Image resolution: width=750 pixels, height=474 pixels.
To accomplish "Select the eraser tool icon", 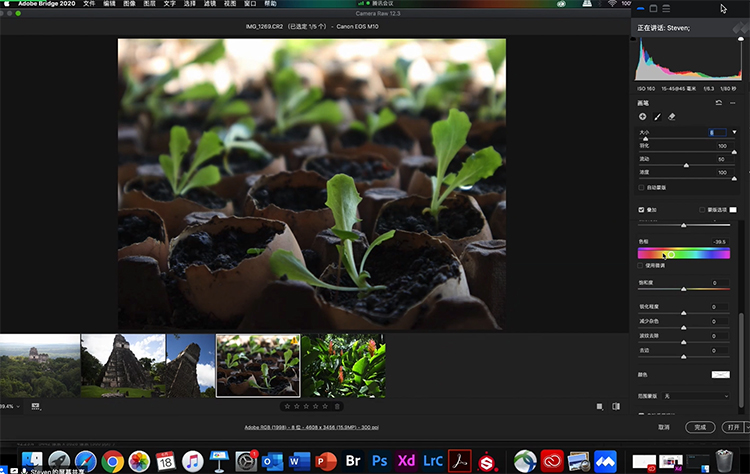I will pos(672,116).
